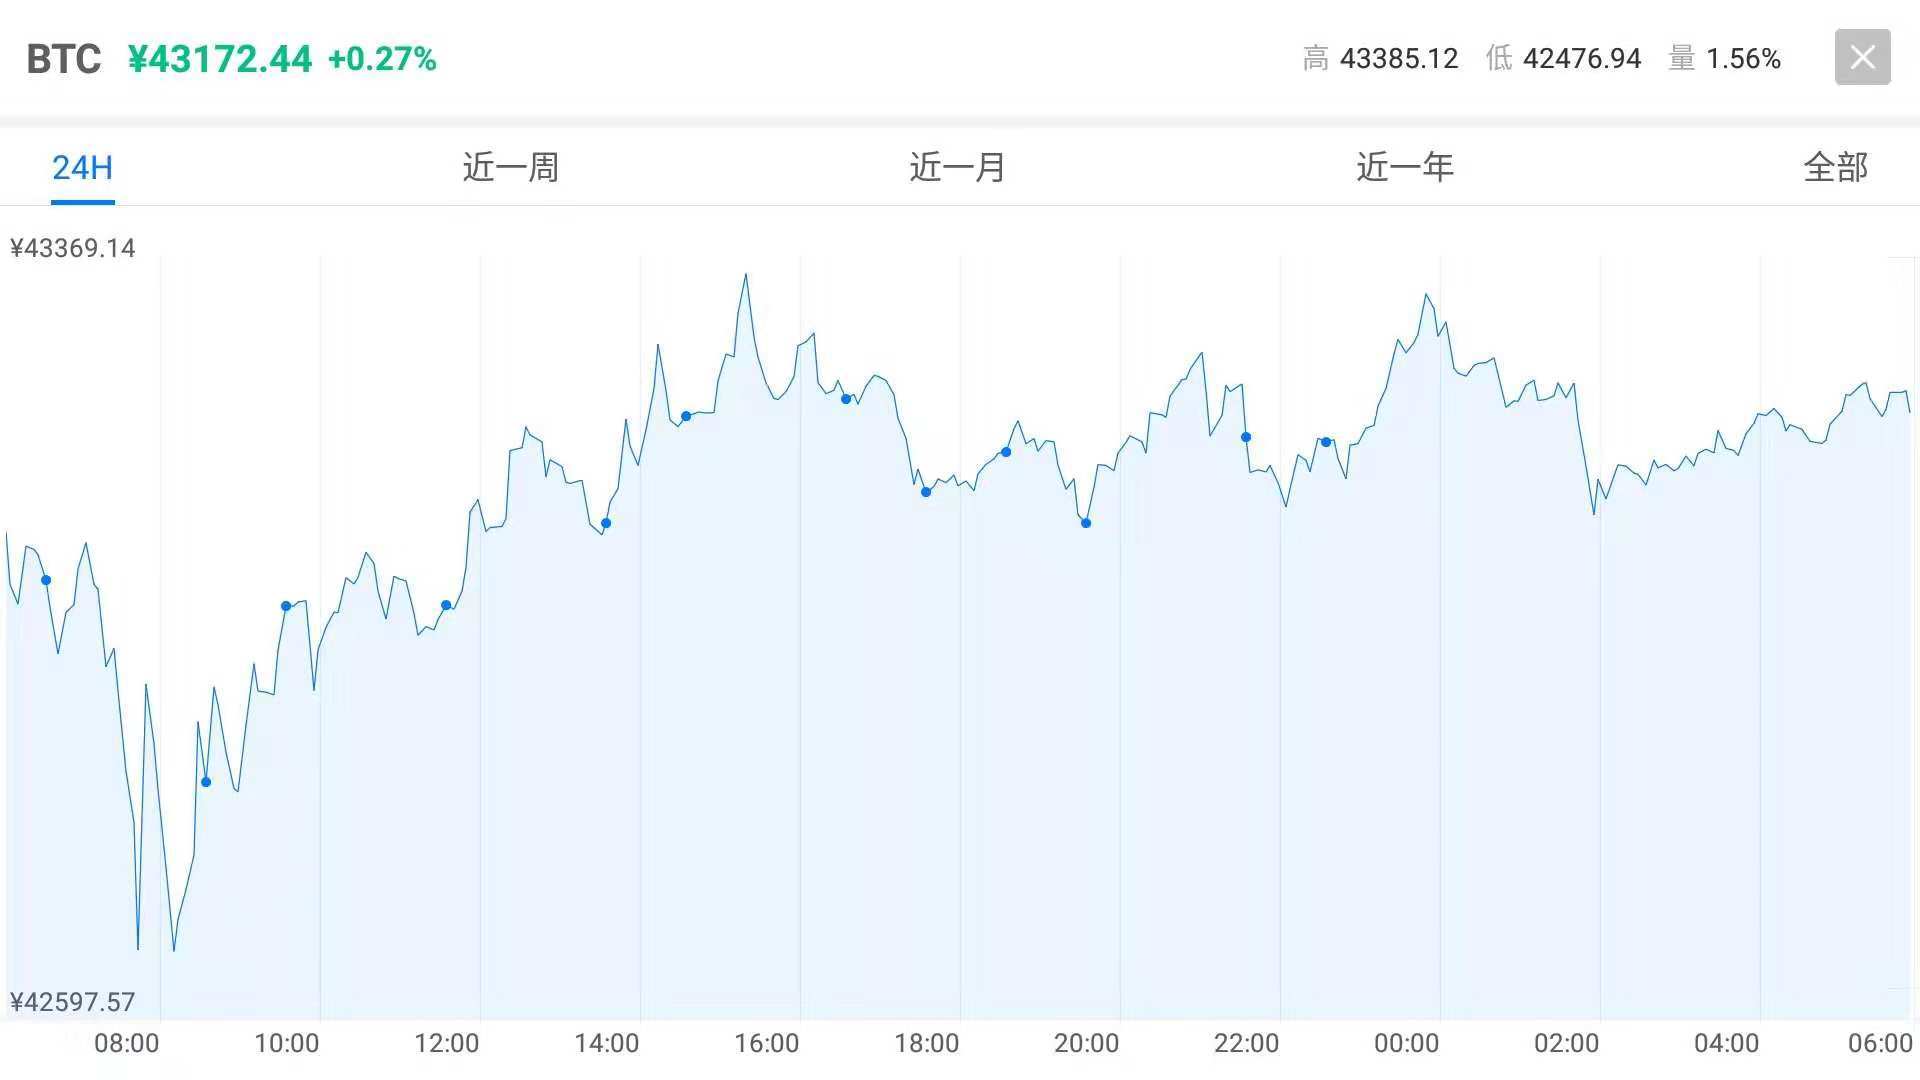
Task: Click the 16:00 time axis label
Action: tap(766, 1043)
